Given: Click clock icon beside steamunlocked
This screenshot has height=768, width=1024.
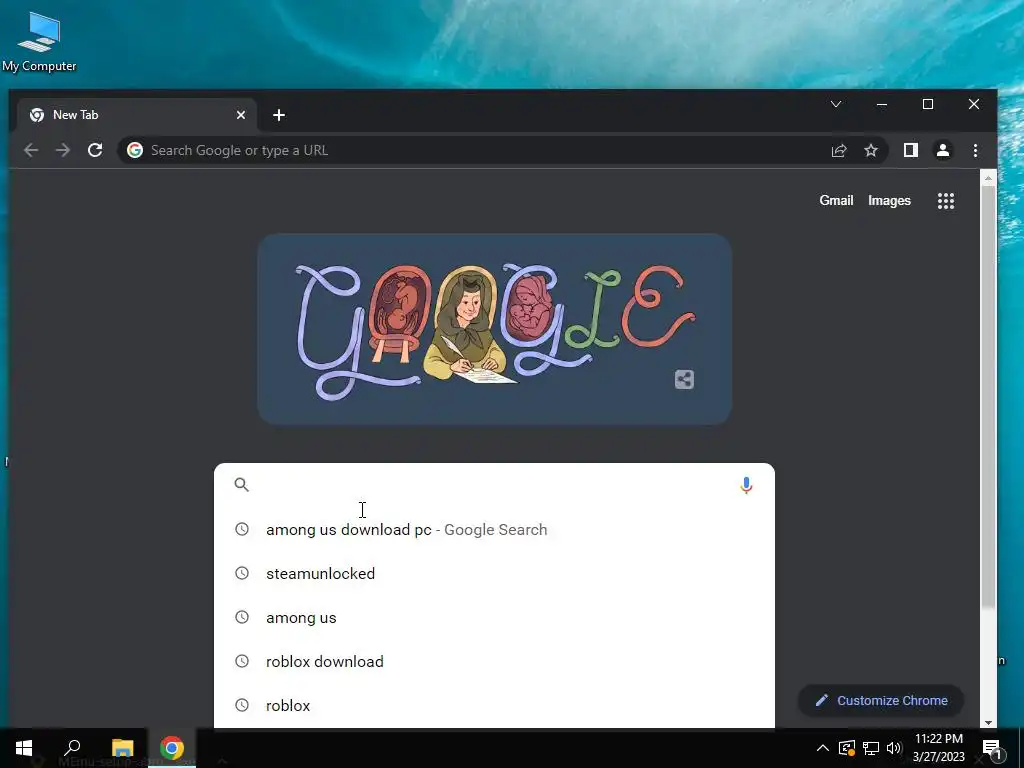Looking at the screenshot, I should coord(242,573).
